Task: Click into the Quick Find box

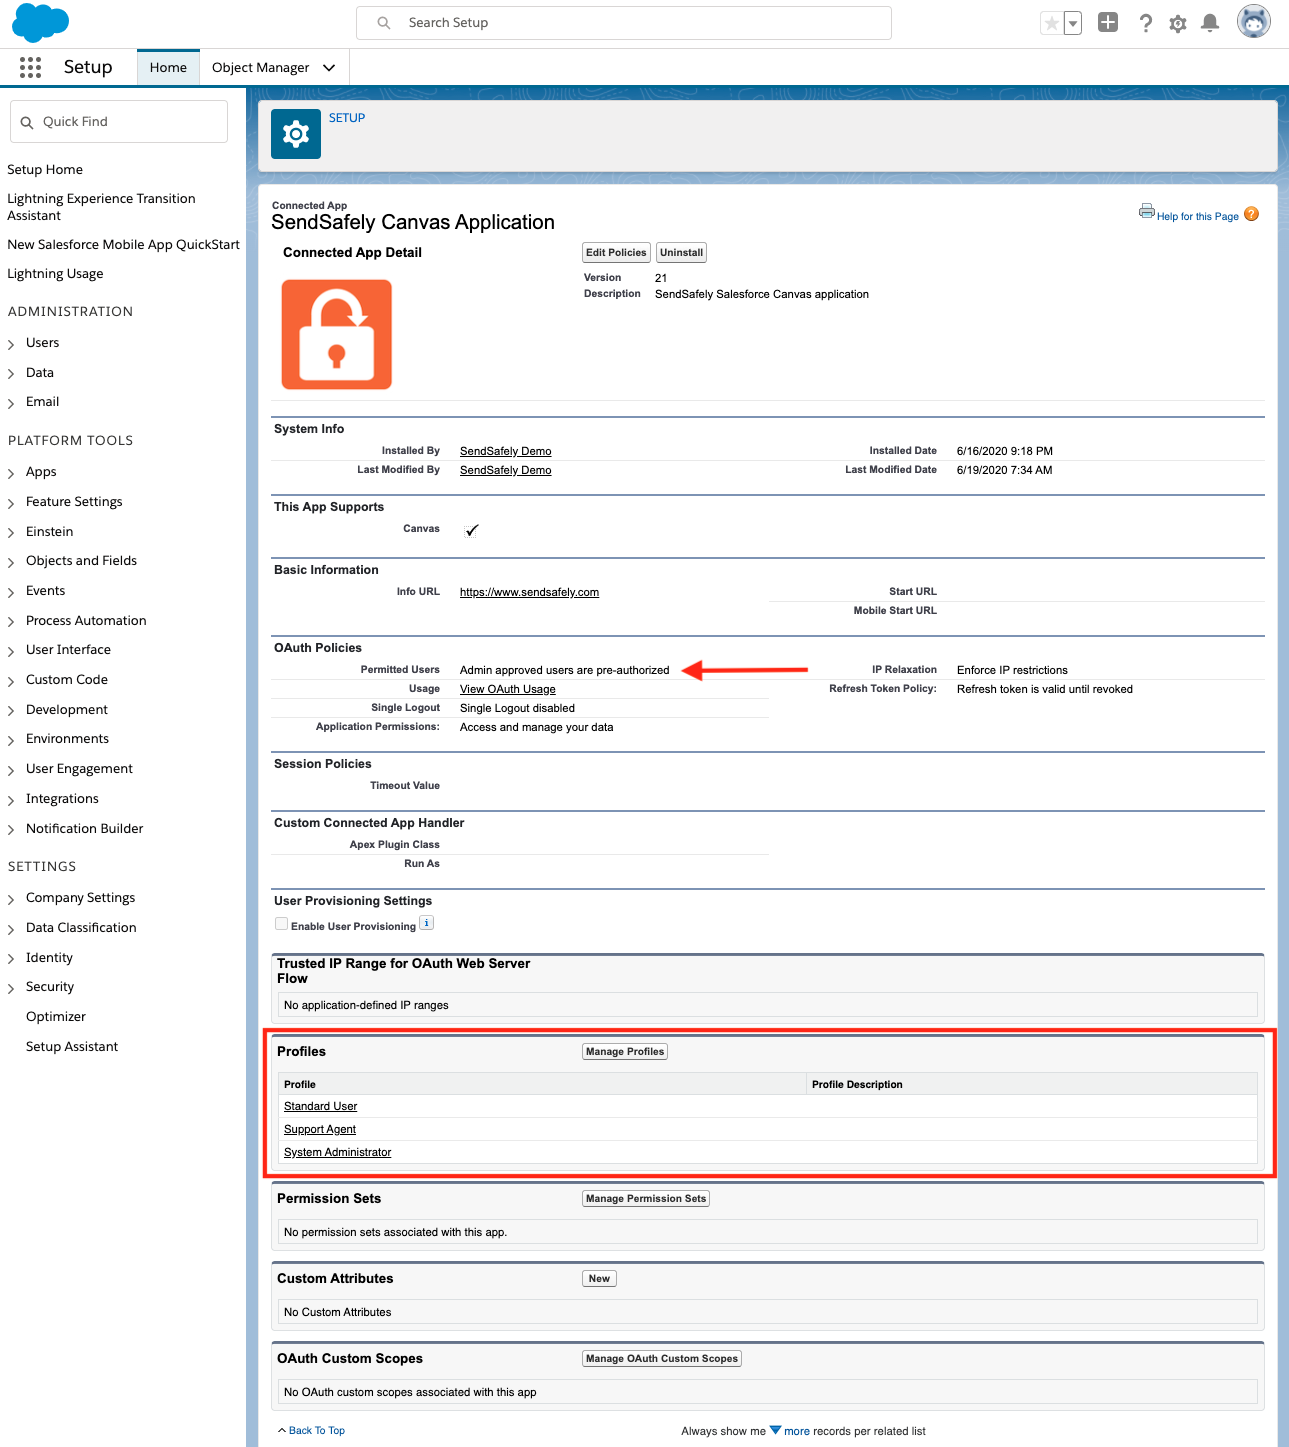Action: point(119,121)
